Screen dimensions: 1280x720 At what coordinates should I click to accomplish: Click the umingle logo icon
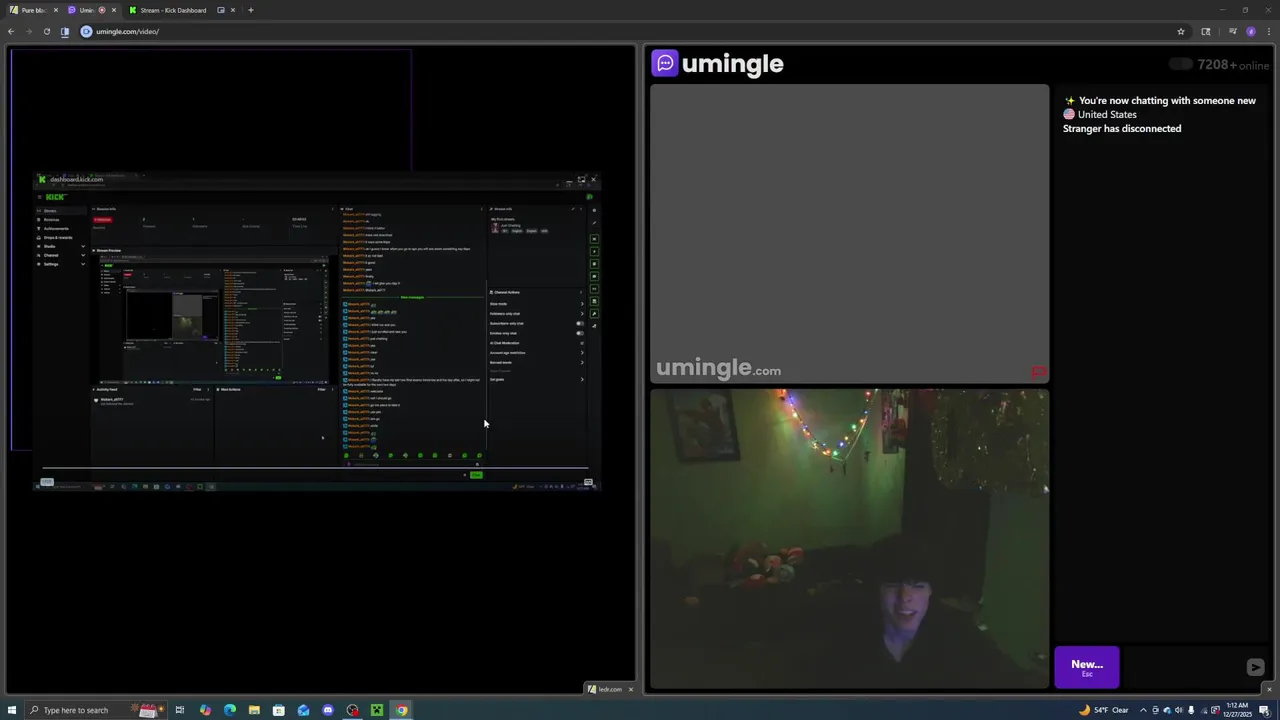[x=665, y=63]
